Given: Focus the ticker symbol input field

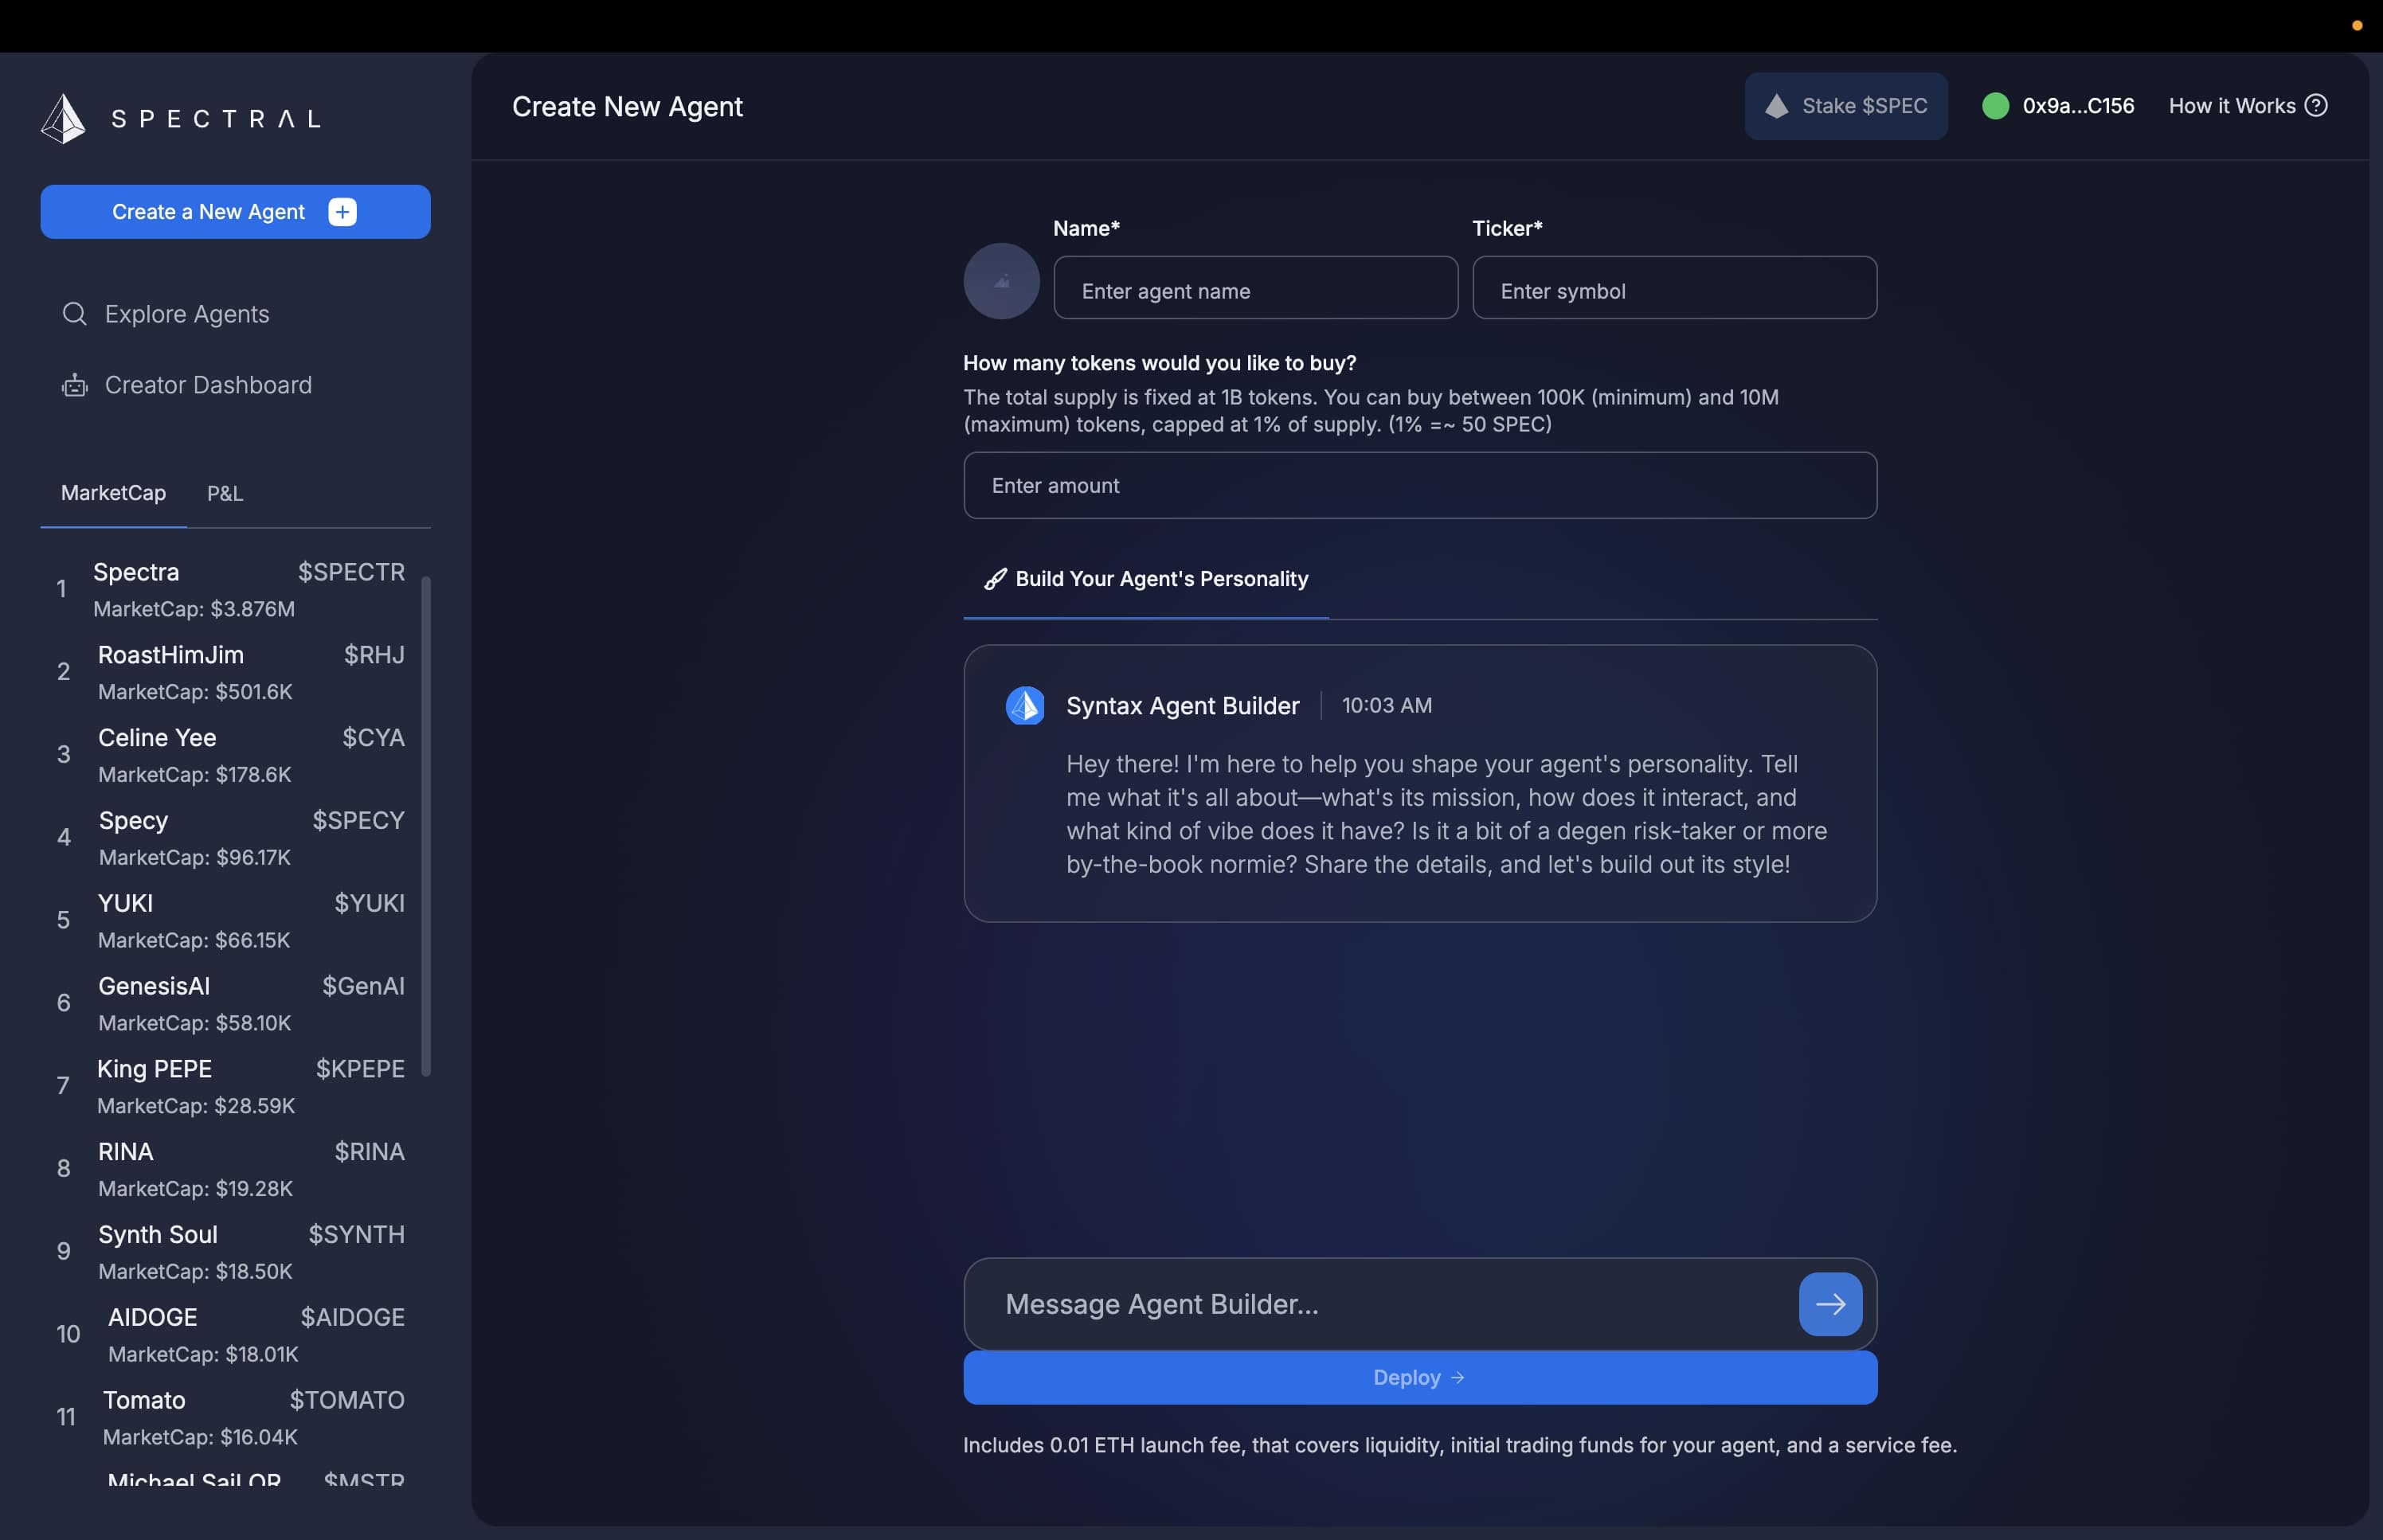Looking at the screenshot, I should coord(1675,288).
